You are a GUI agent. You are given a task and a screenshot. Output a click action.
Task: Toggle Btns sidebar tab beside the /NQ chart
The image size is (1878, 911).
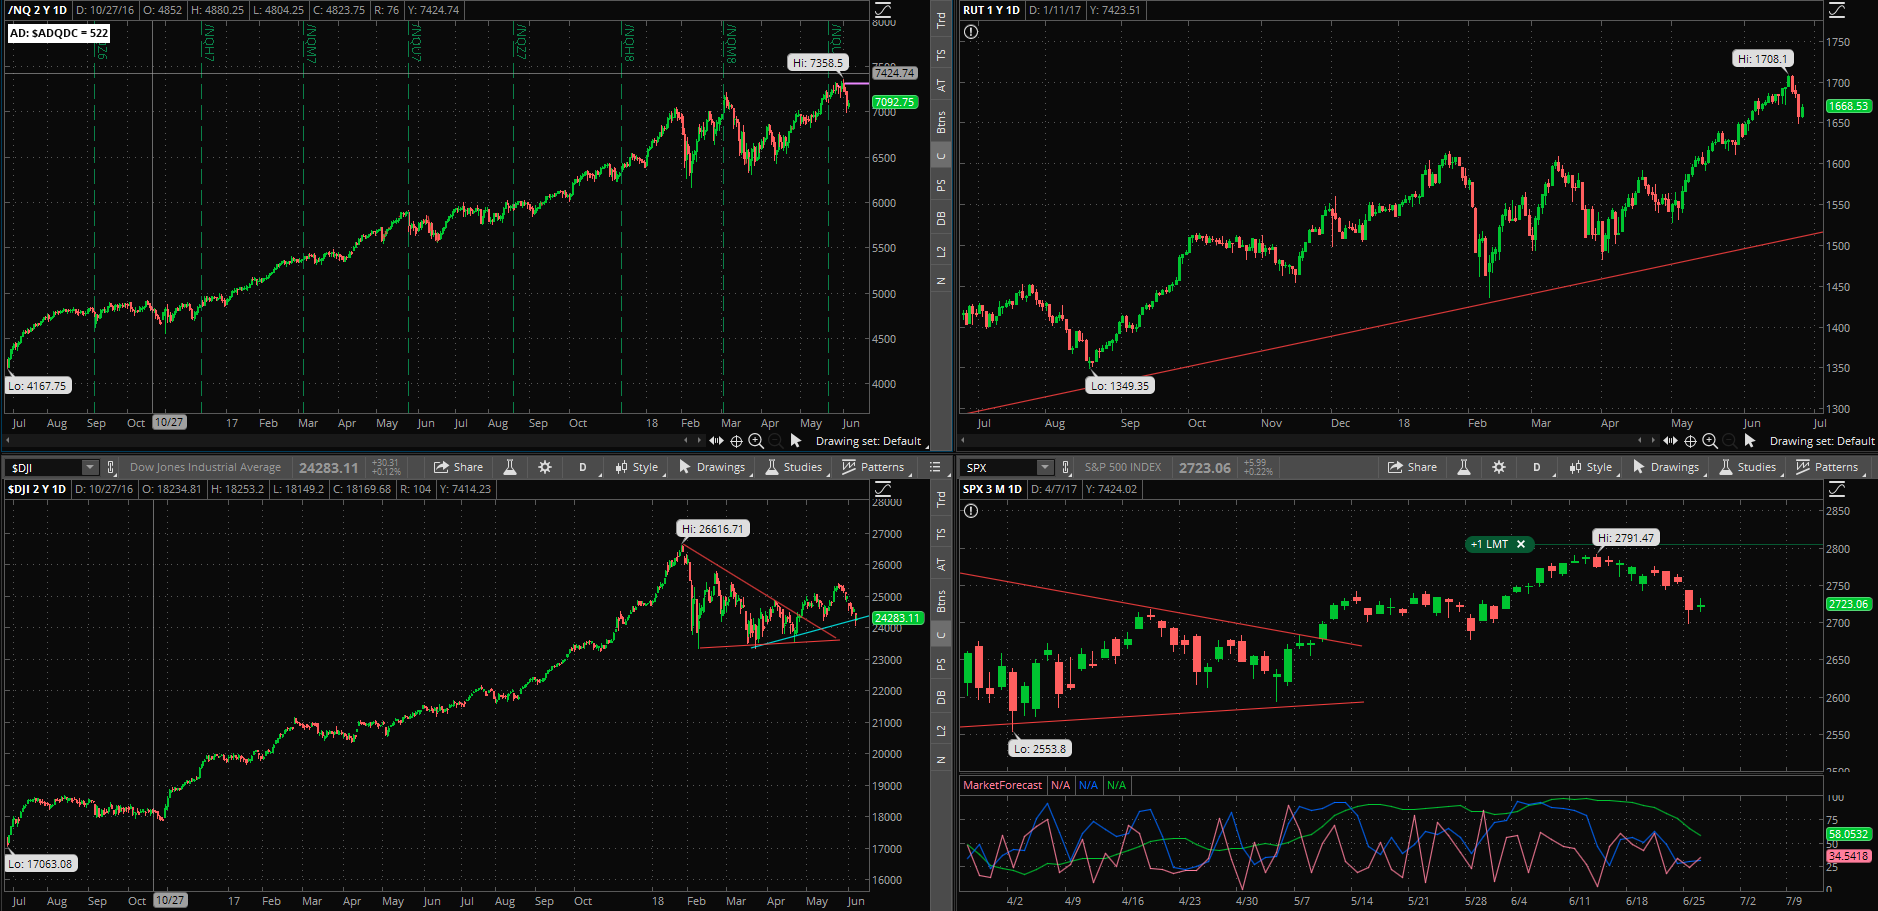click(941, 122)
